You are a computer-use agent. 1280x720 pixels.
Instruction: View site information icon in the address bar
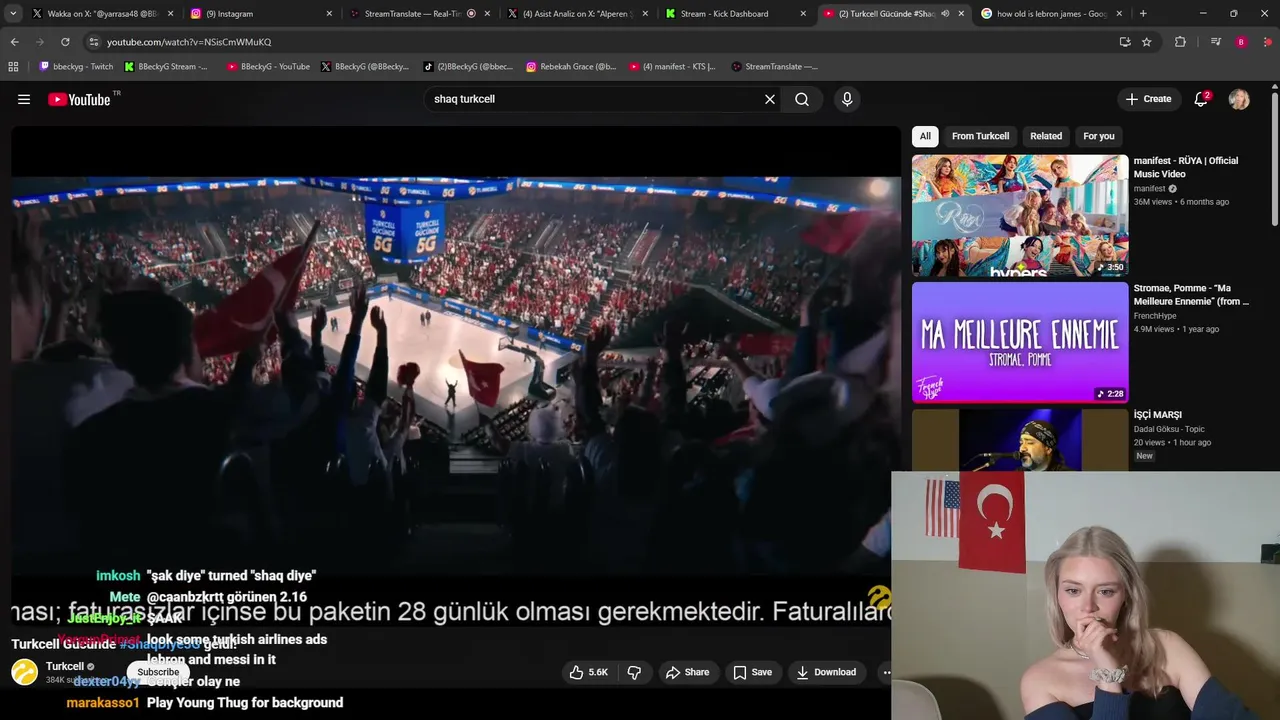click(94, 42)
